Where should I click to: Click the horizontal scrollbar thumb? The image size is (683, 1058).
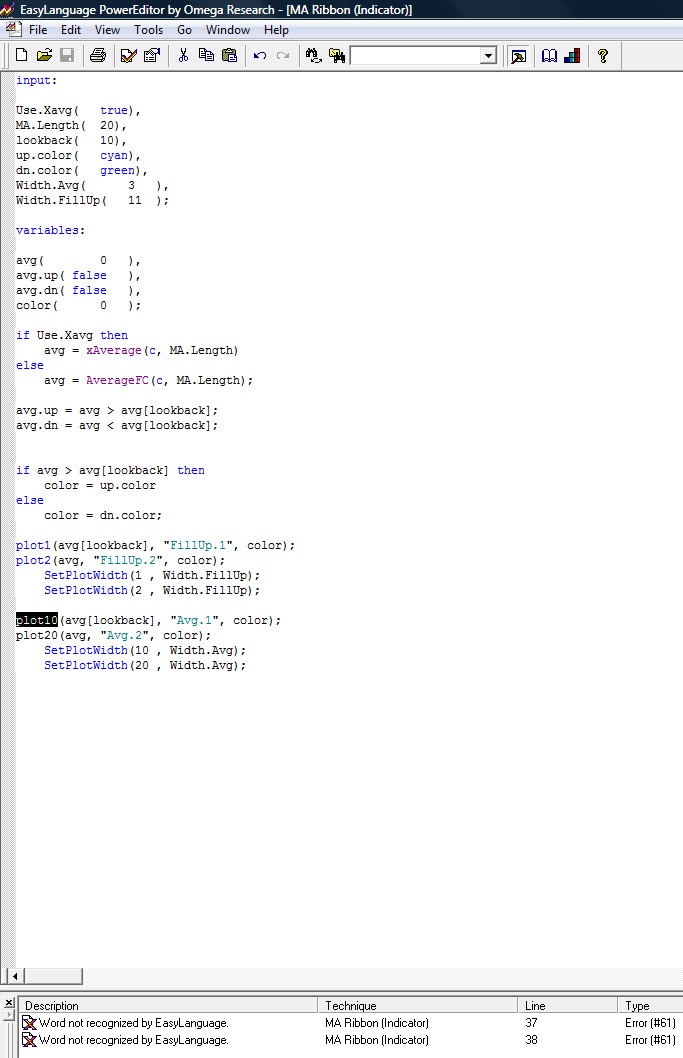(53, 976)
